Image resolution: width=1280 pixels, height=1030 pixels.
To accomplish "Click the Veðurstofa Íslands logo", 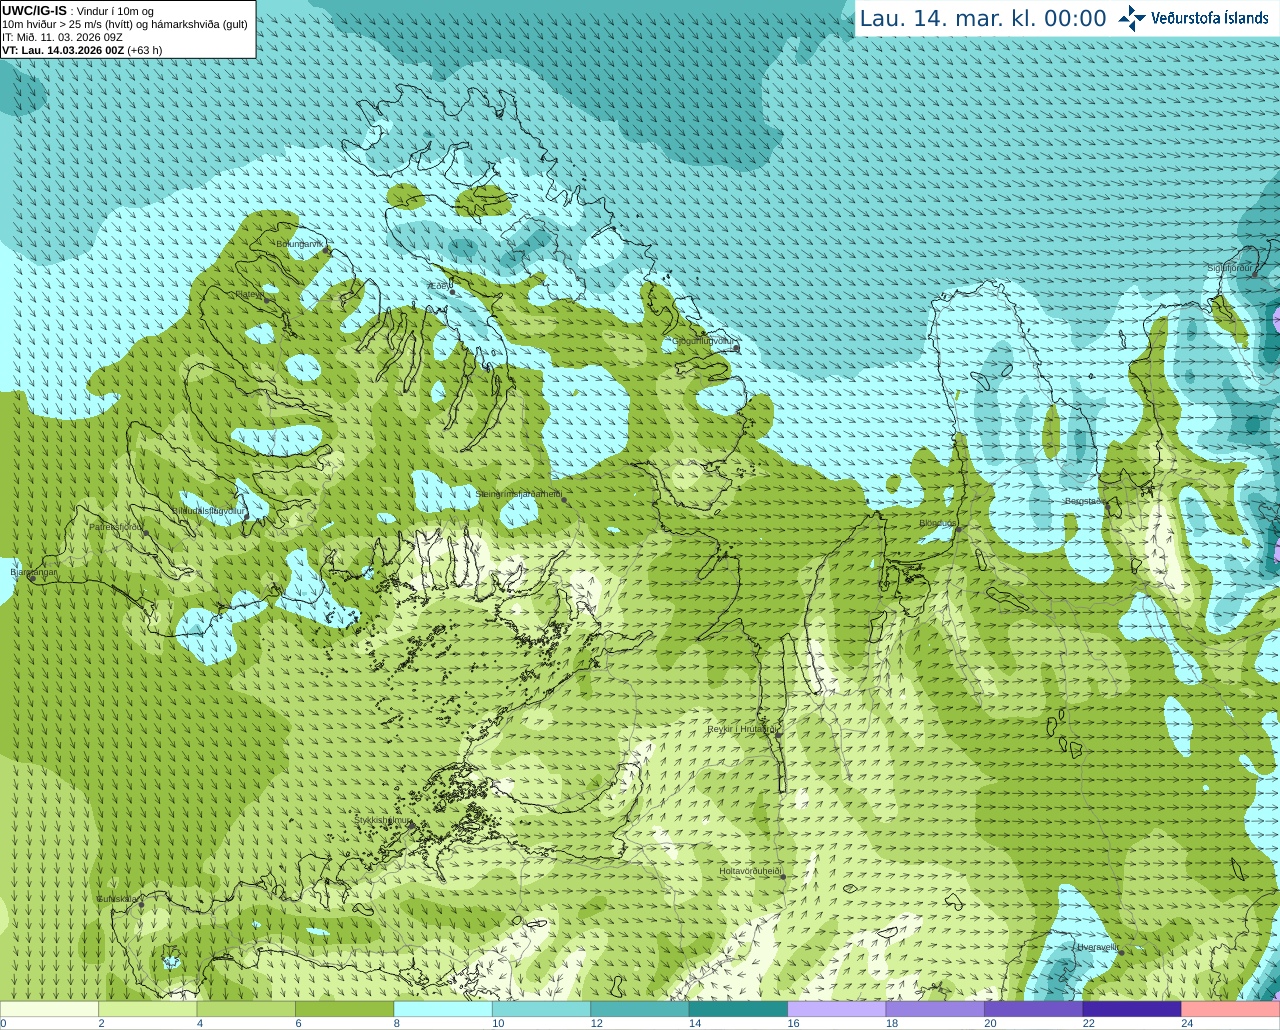I will click(1193, 18).
